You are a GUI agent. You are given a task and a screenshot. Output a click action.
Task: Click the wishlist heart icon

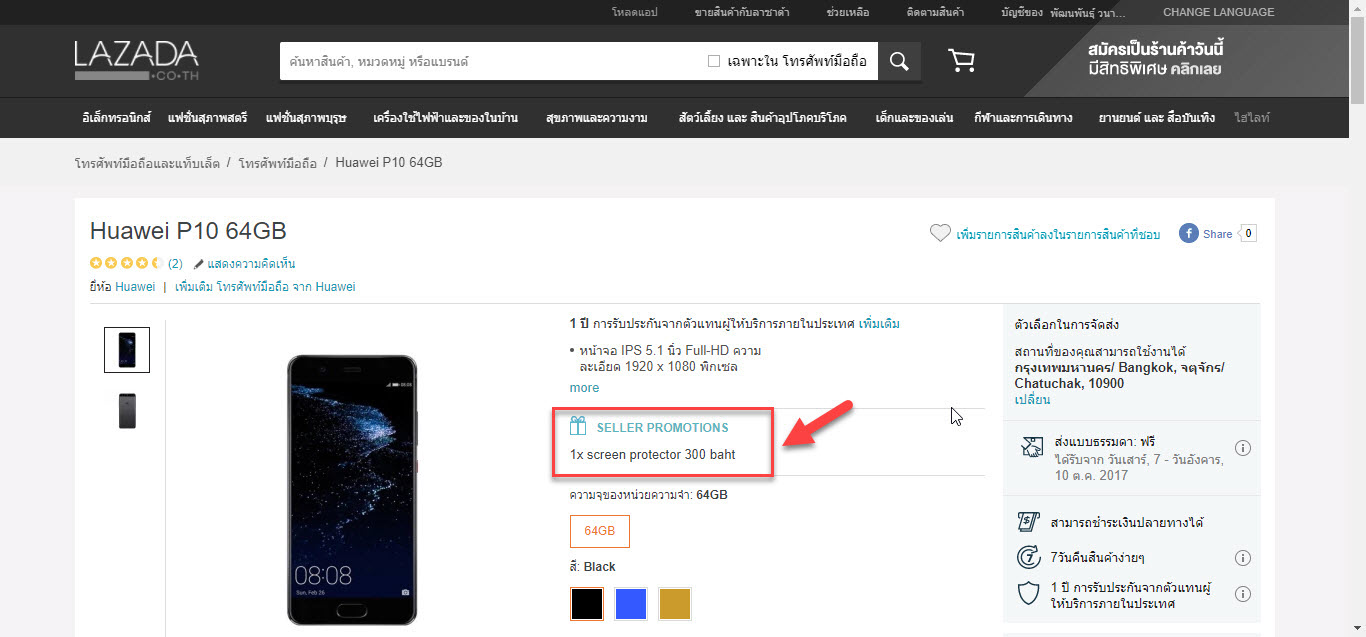click(939, 233)
